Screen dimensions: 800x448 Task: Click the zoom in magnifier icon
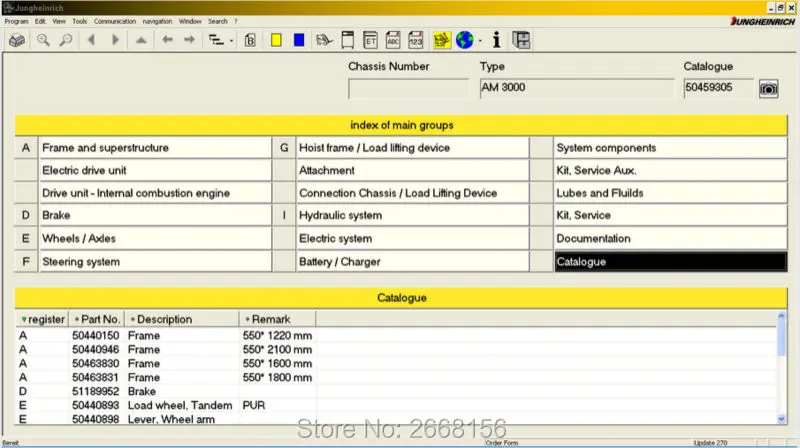43,40
